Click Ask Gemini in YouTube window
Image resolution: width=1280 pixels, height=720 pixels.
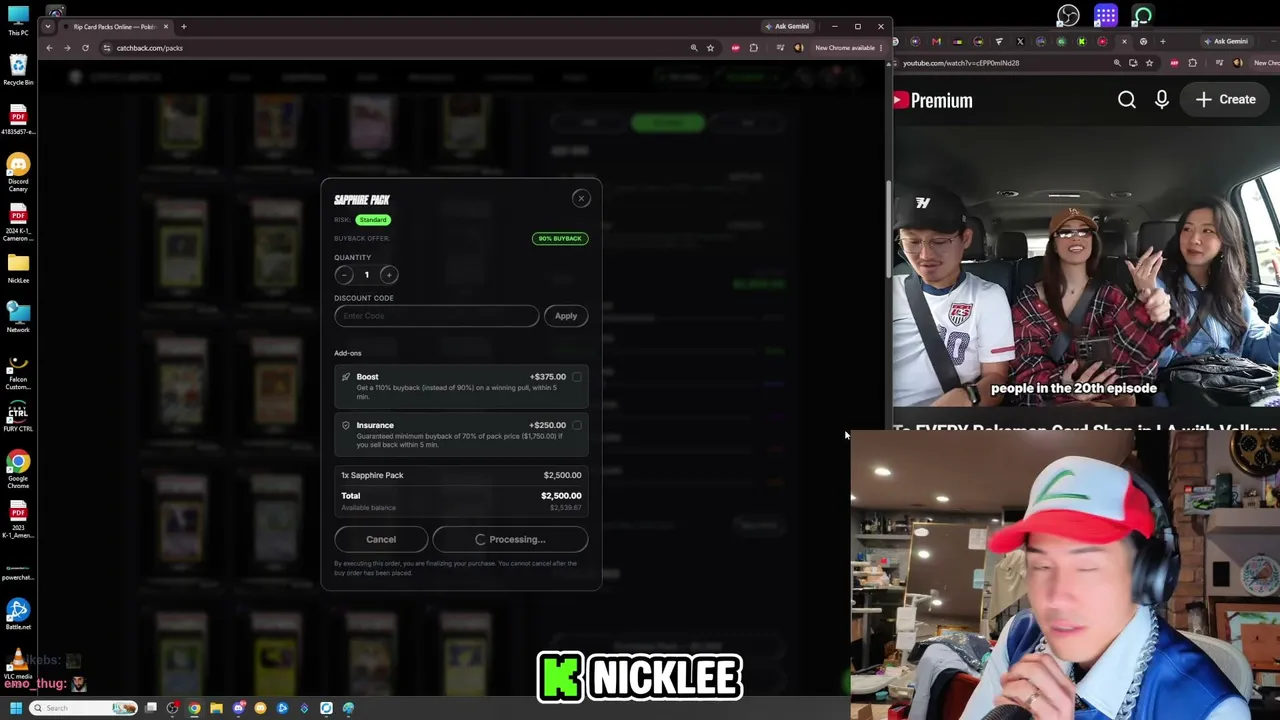(1225, 42)
